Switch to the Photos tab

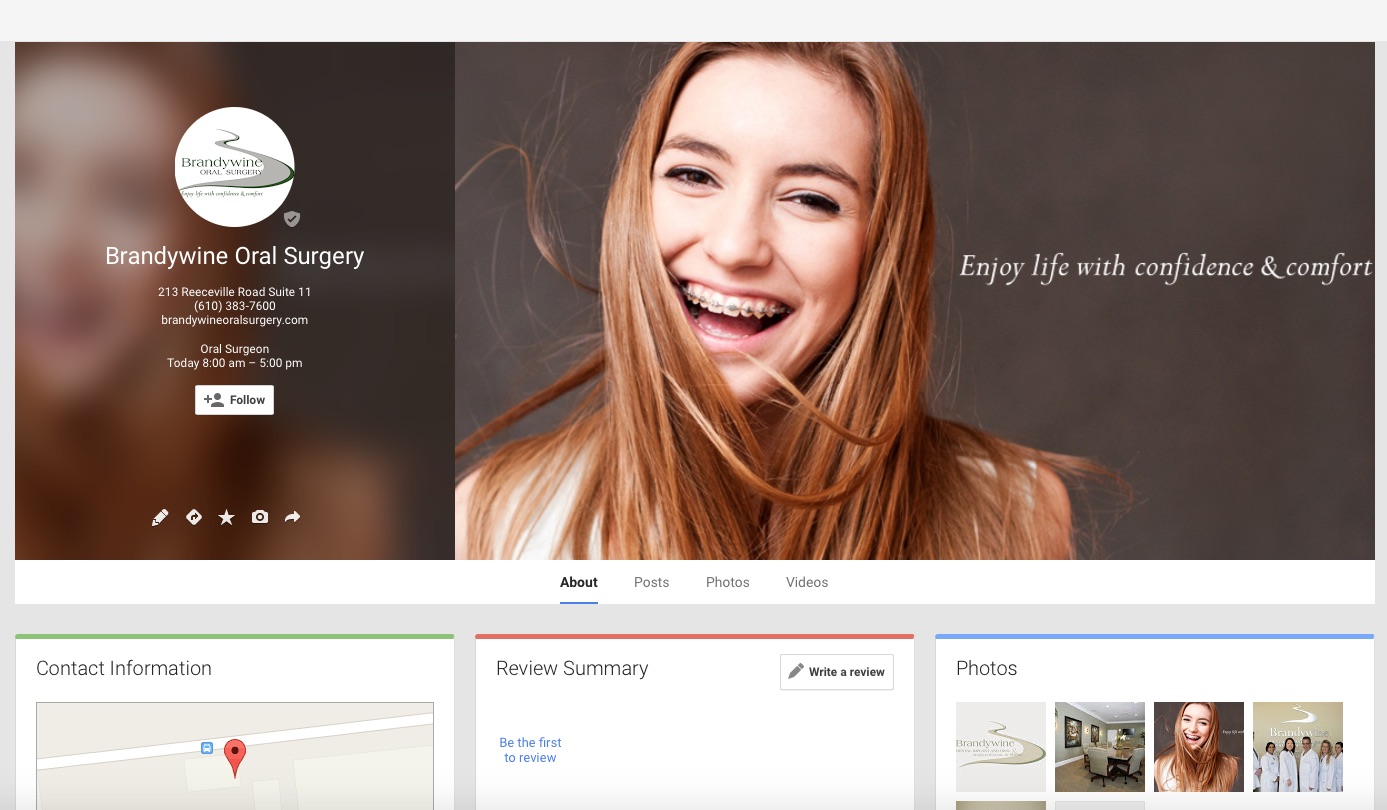(x=728, y=582)
